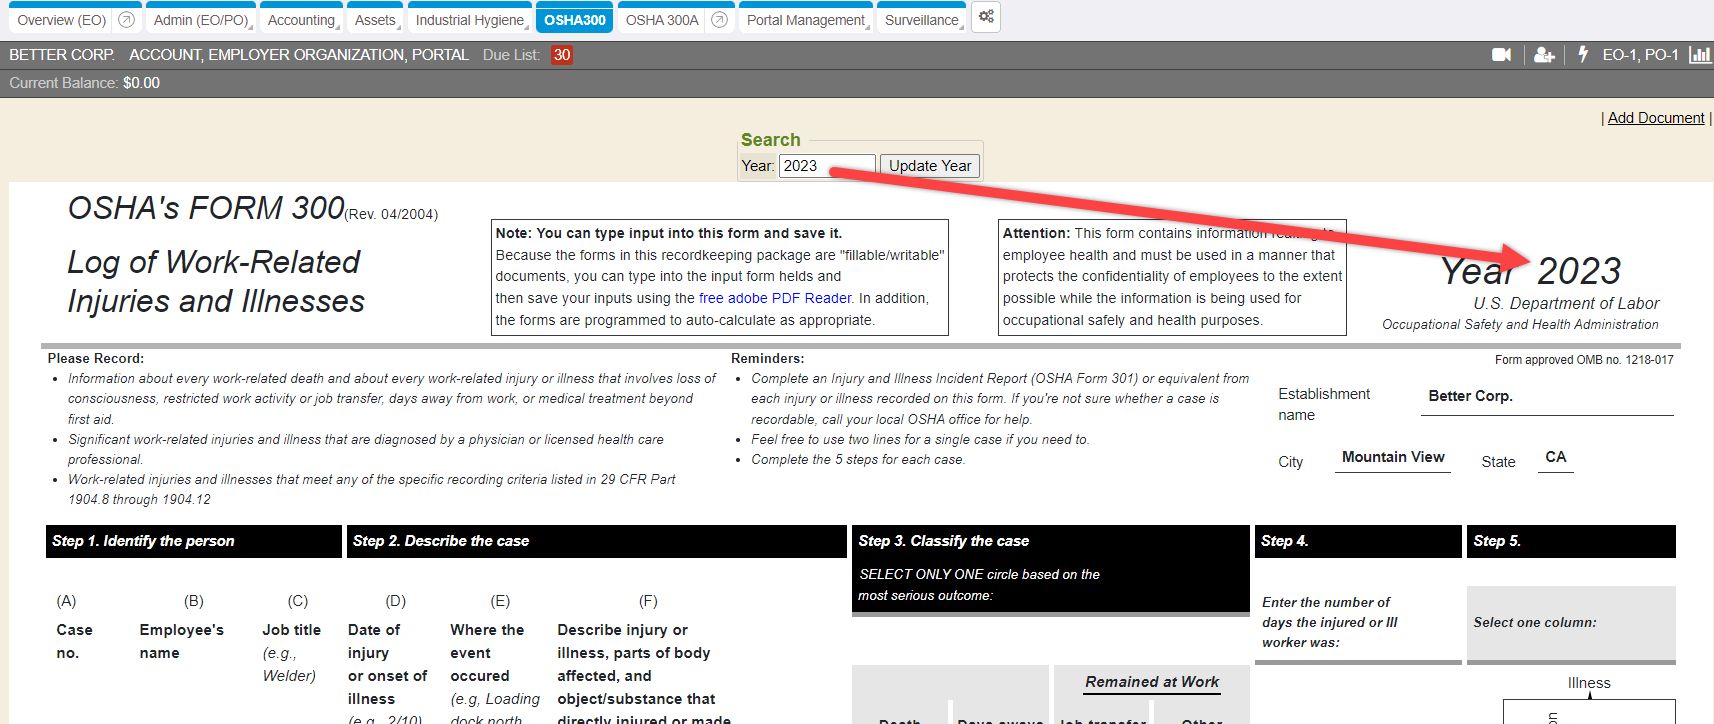Expand the Admin (EO/PO) dropdown tab
The image size is (1714, 724).
point(201,20)
